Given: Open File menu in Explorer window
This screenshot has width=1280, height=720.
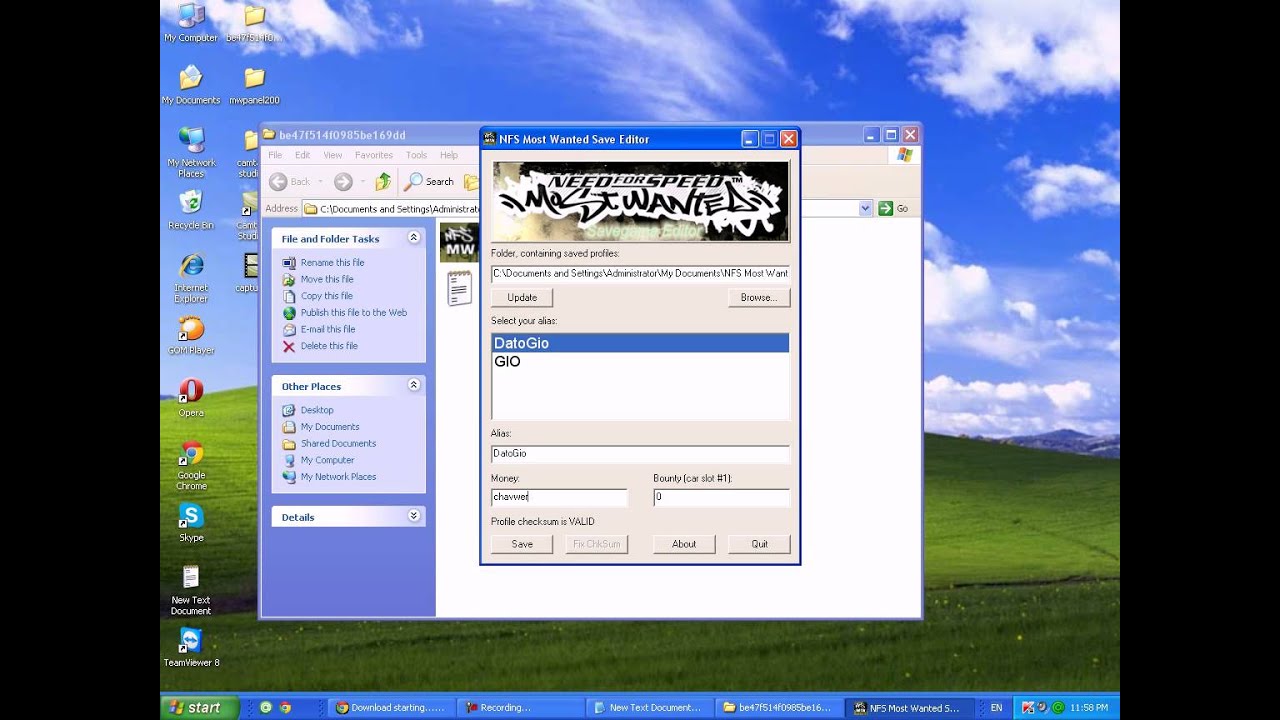Looking at the screenshot, I should click(x=275, y=155).
